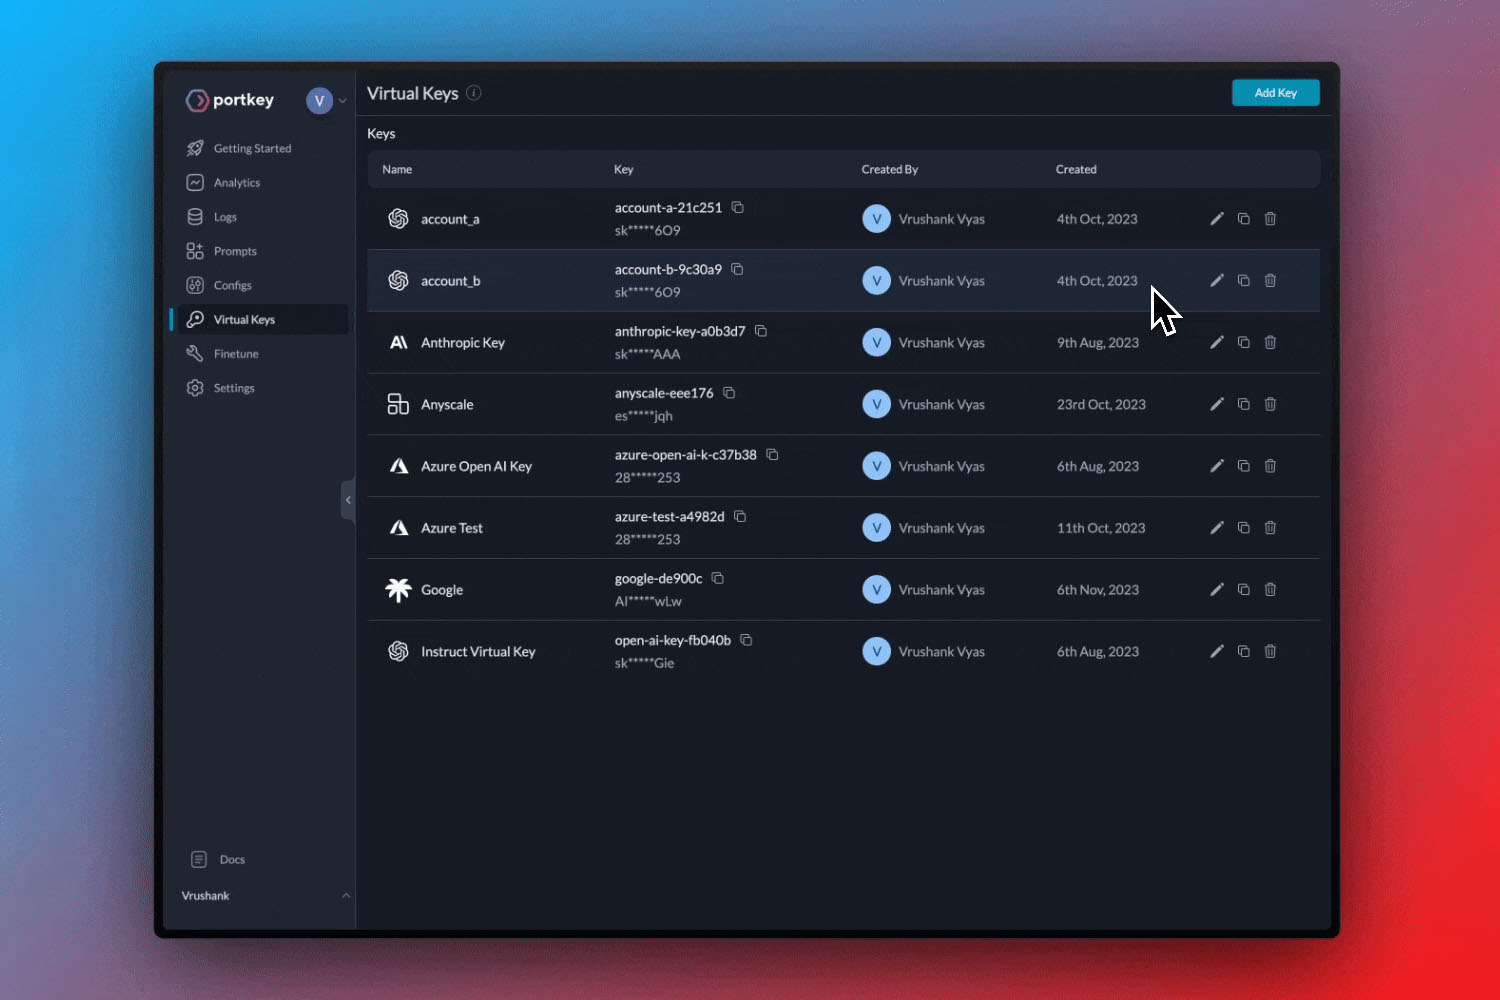Copy the anthropic-key-a0b3d7 key
This screenshot has height=1000, width=1500.
click(x=761, y=331)
